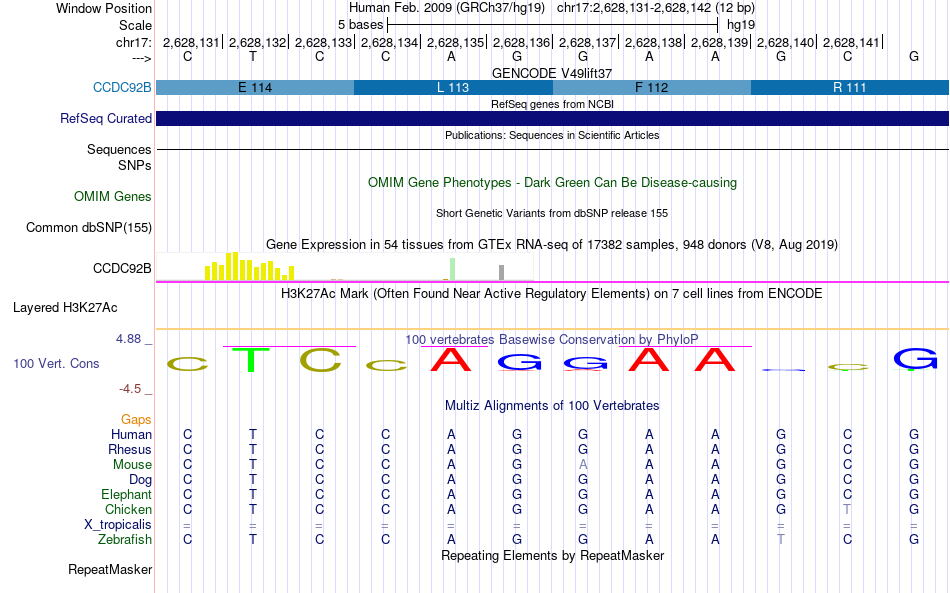
Task: Click the Common dbSNP(155) track label
Action: (88, 227)
